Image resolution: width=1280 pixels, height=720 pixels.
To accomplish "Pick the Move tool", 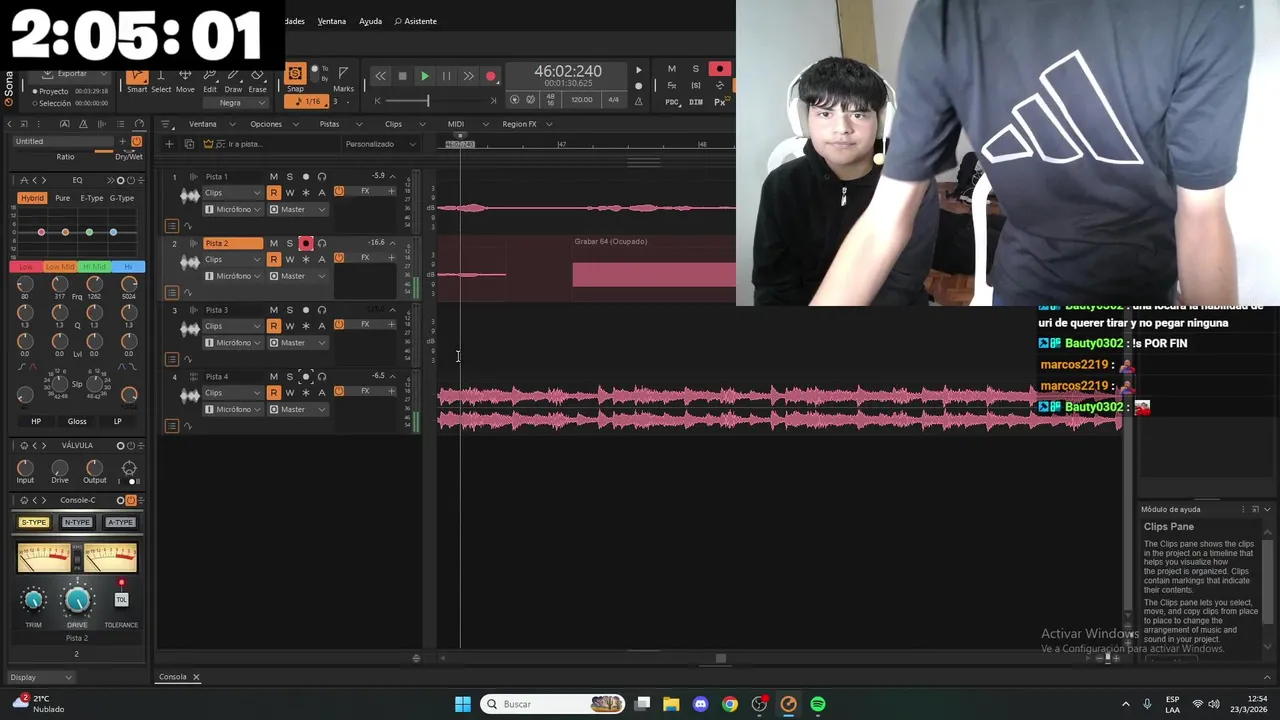I will point(185,79).
